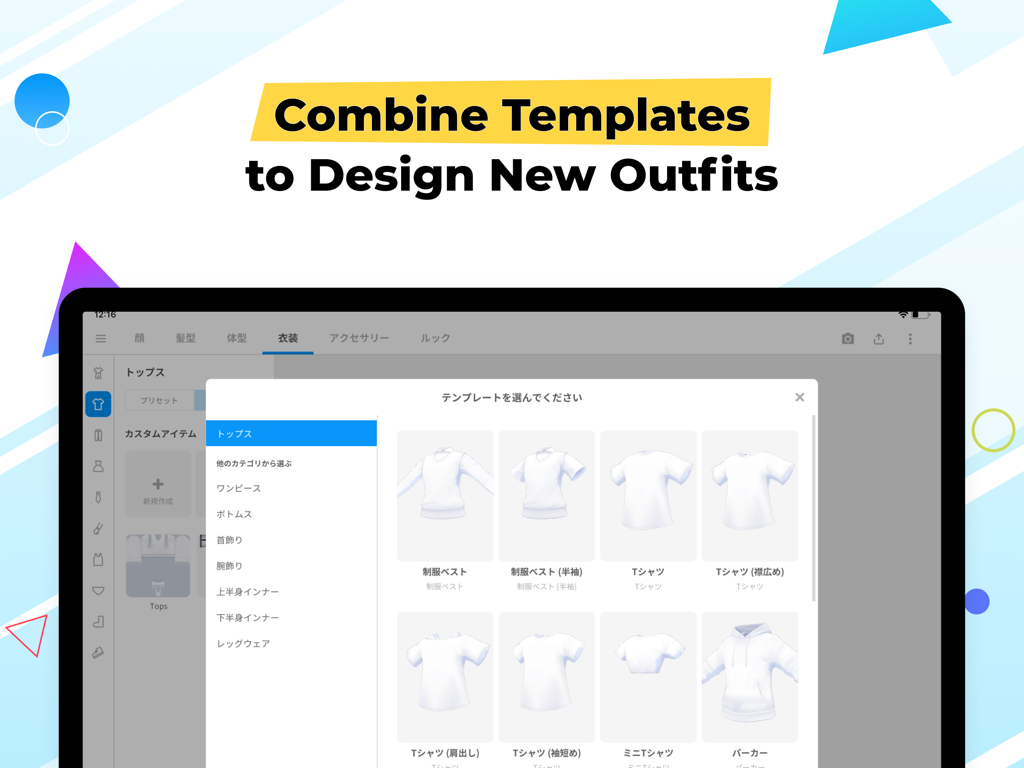Open the three-dot overflow menu icon
This screenshot has width=1024, height=768.
pyautogui.click(x=911, y=338)
